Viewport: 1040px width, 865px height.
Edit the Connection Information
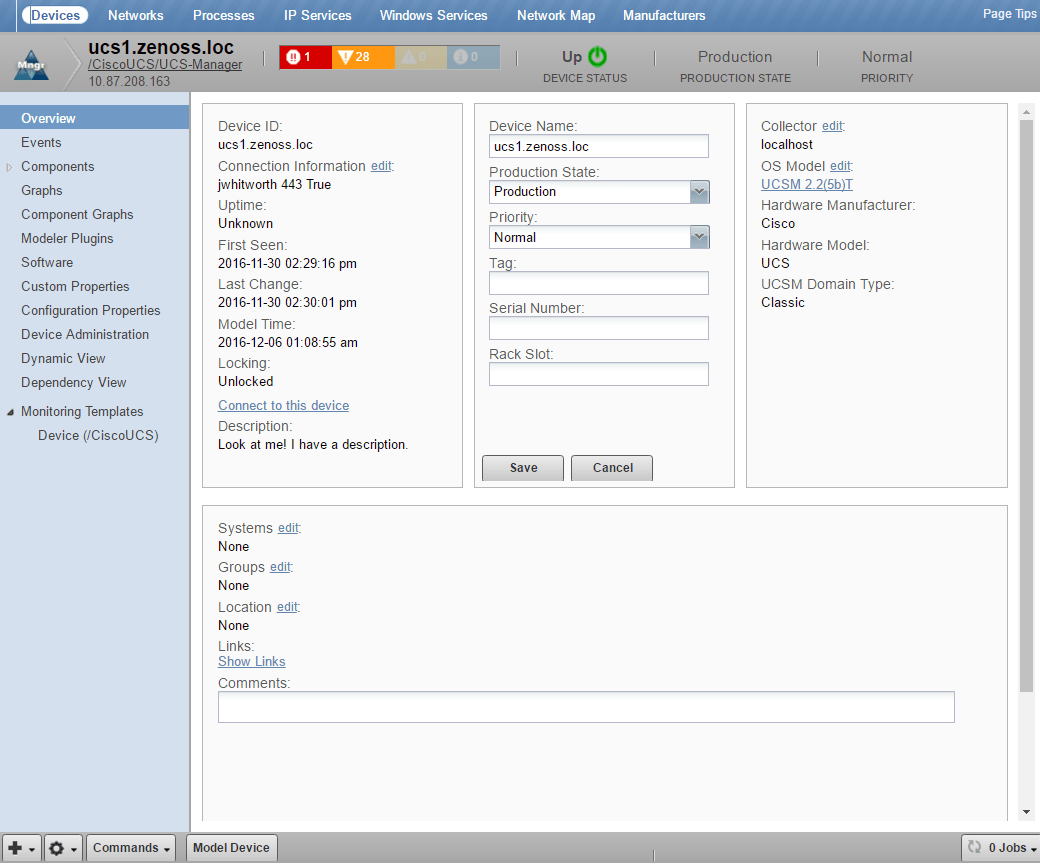[x=381, y=166]
